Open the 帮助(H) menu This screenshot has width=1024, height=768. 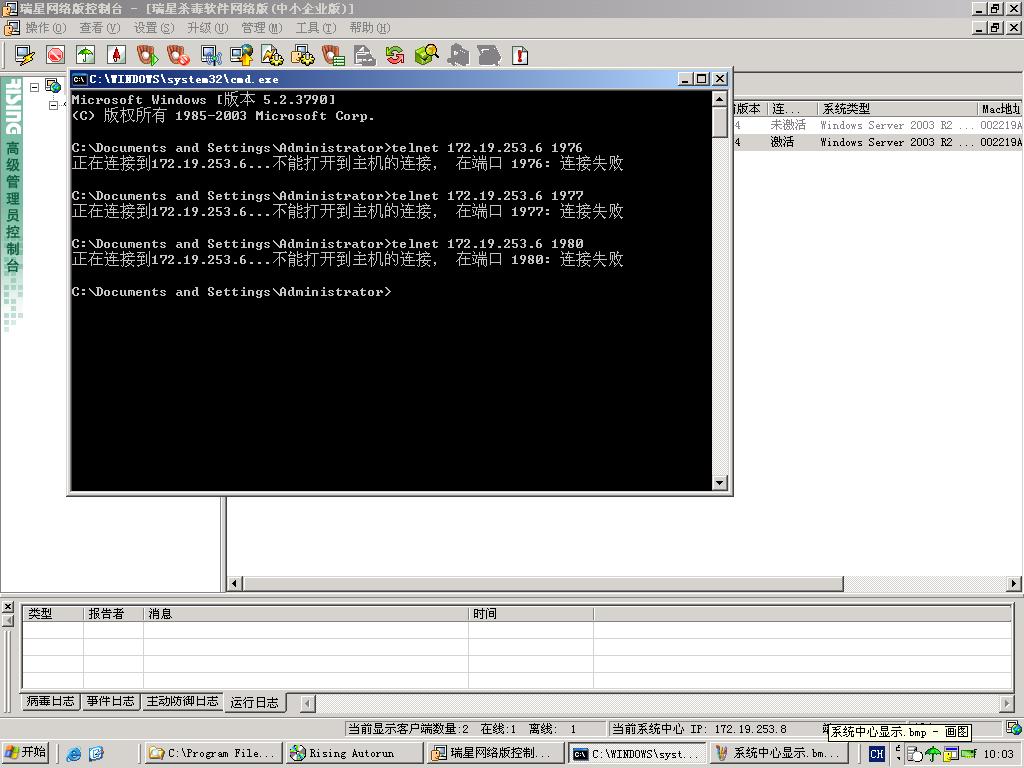point(370,27)
